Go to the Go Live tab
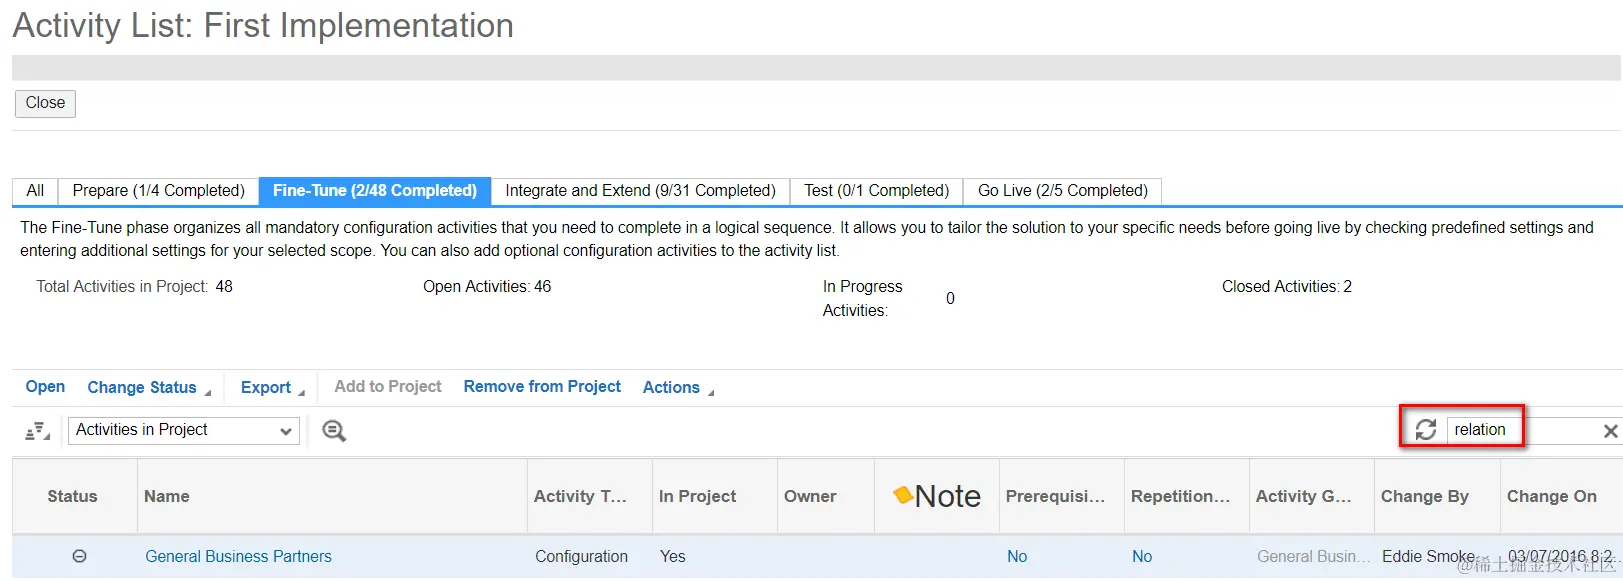Viewport: 1623px width, 581px height. point(1062,191)
